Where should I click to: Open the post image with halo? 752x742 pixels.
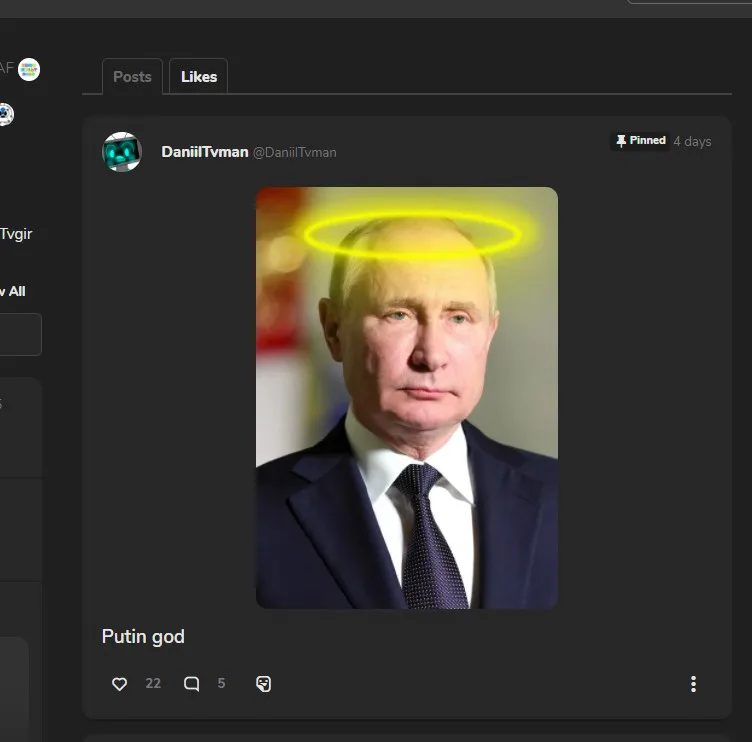pos(407,398)
